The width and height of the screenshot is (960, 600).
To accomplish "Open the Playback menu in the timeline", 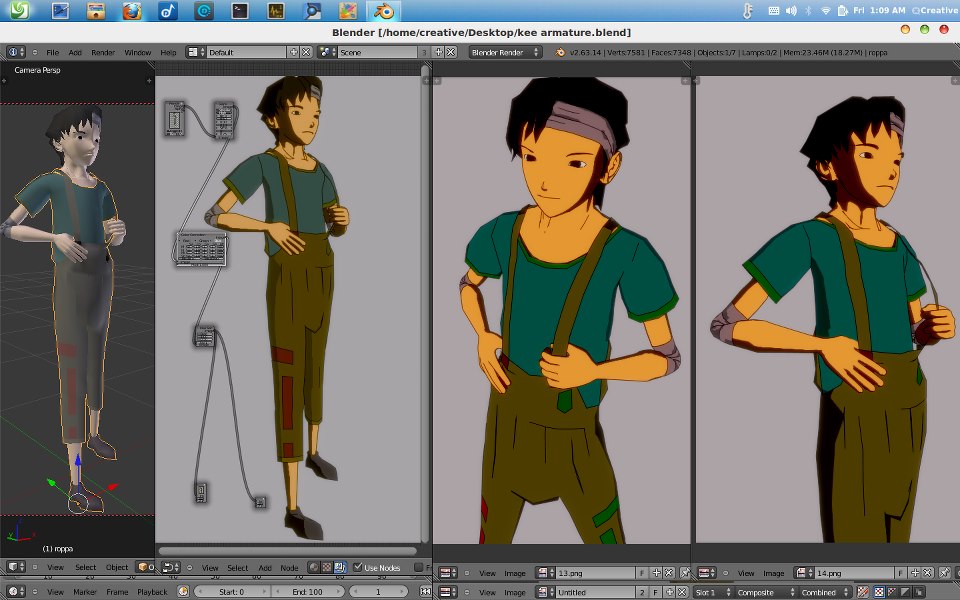I will [x=152, y=592].
